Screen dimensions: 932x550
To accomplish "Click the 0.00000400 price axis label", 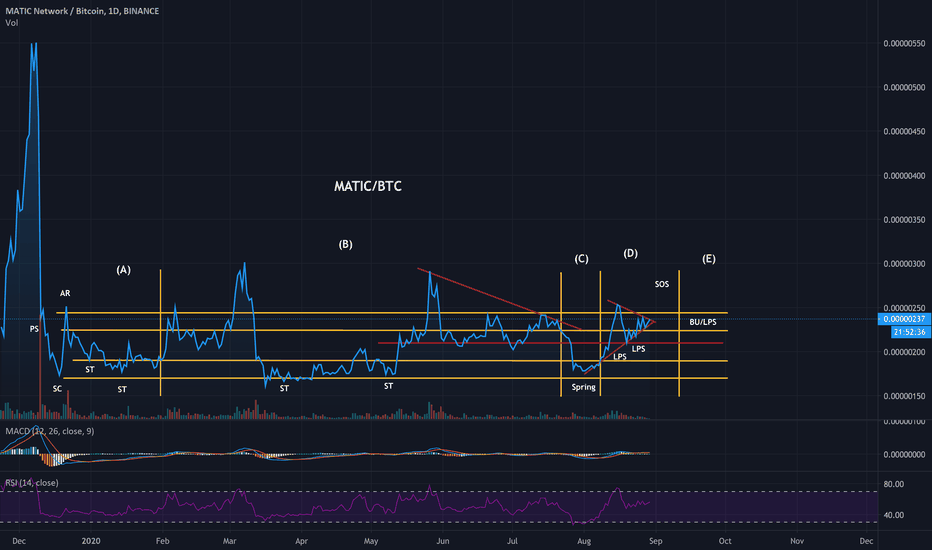I will [x=904, y=176].
